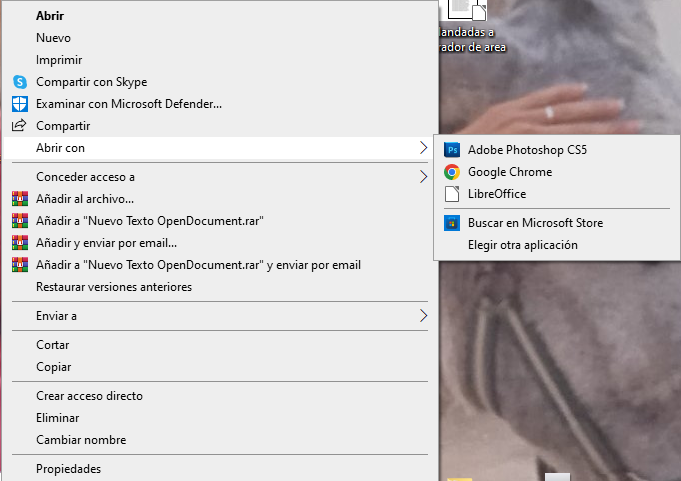Choose Cortar from the context menu
Viewport: 681px width, 481px height.
pos(221,345)
